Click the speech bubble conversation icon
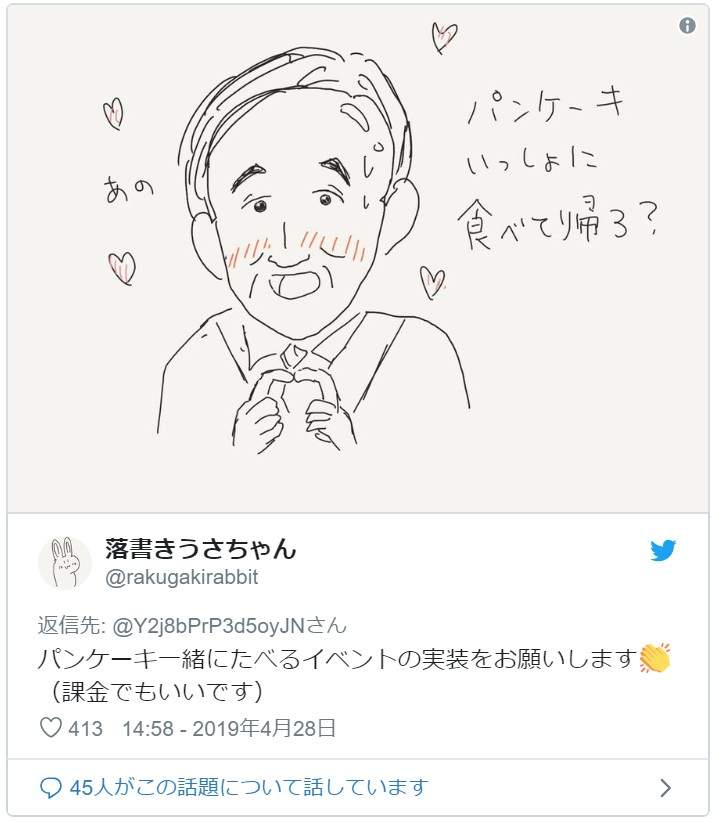 (51, 787)
